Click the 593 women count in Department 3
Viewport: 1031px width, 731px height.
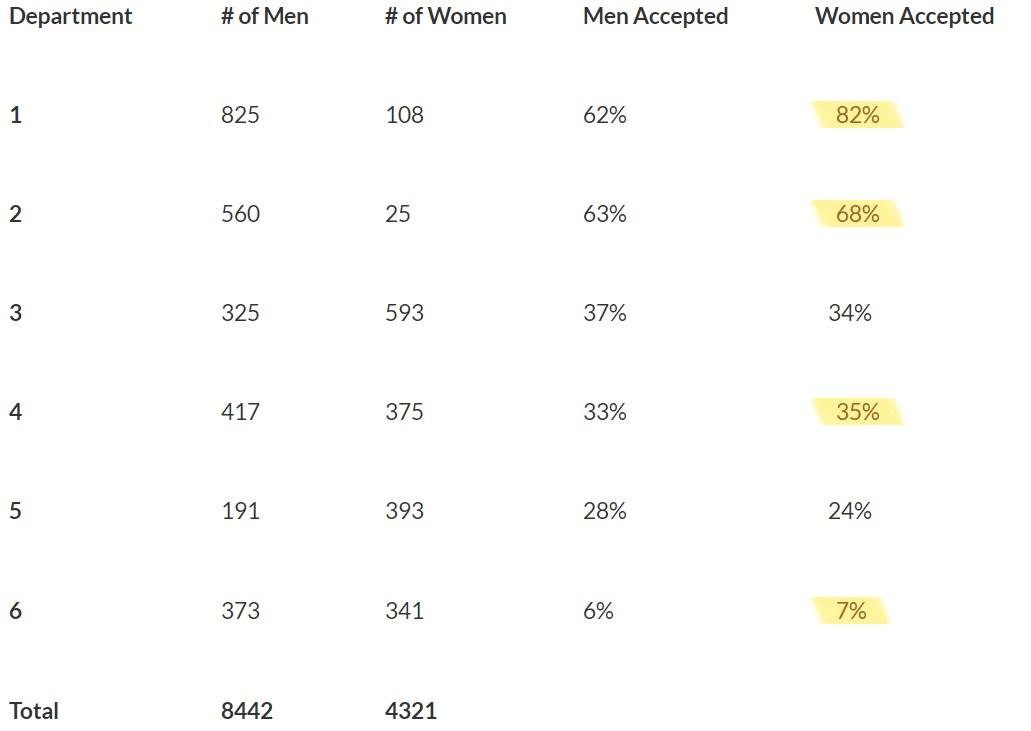[x=404, y=313]
